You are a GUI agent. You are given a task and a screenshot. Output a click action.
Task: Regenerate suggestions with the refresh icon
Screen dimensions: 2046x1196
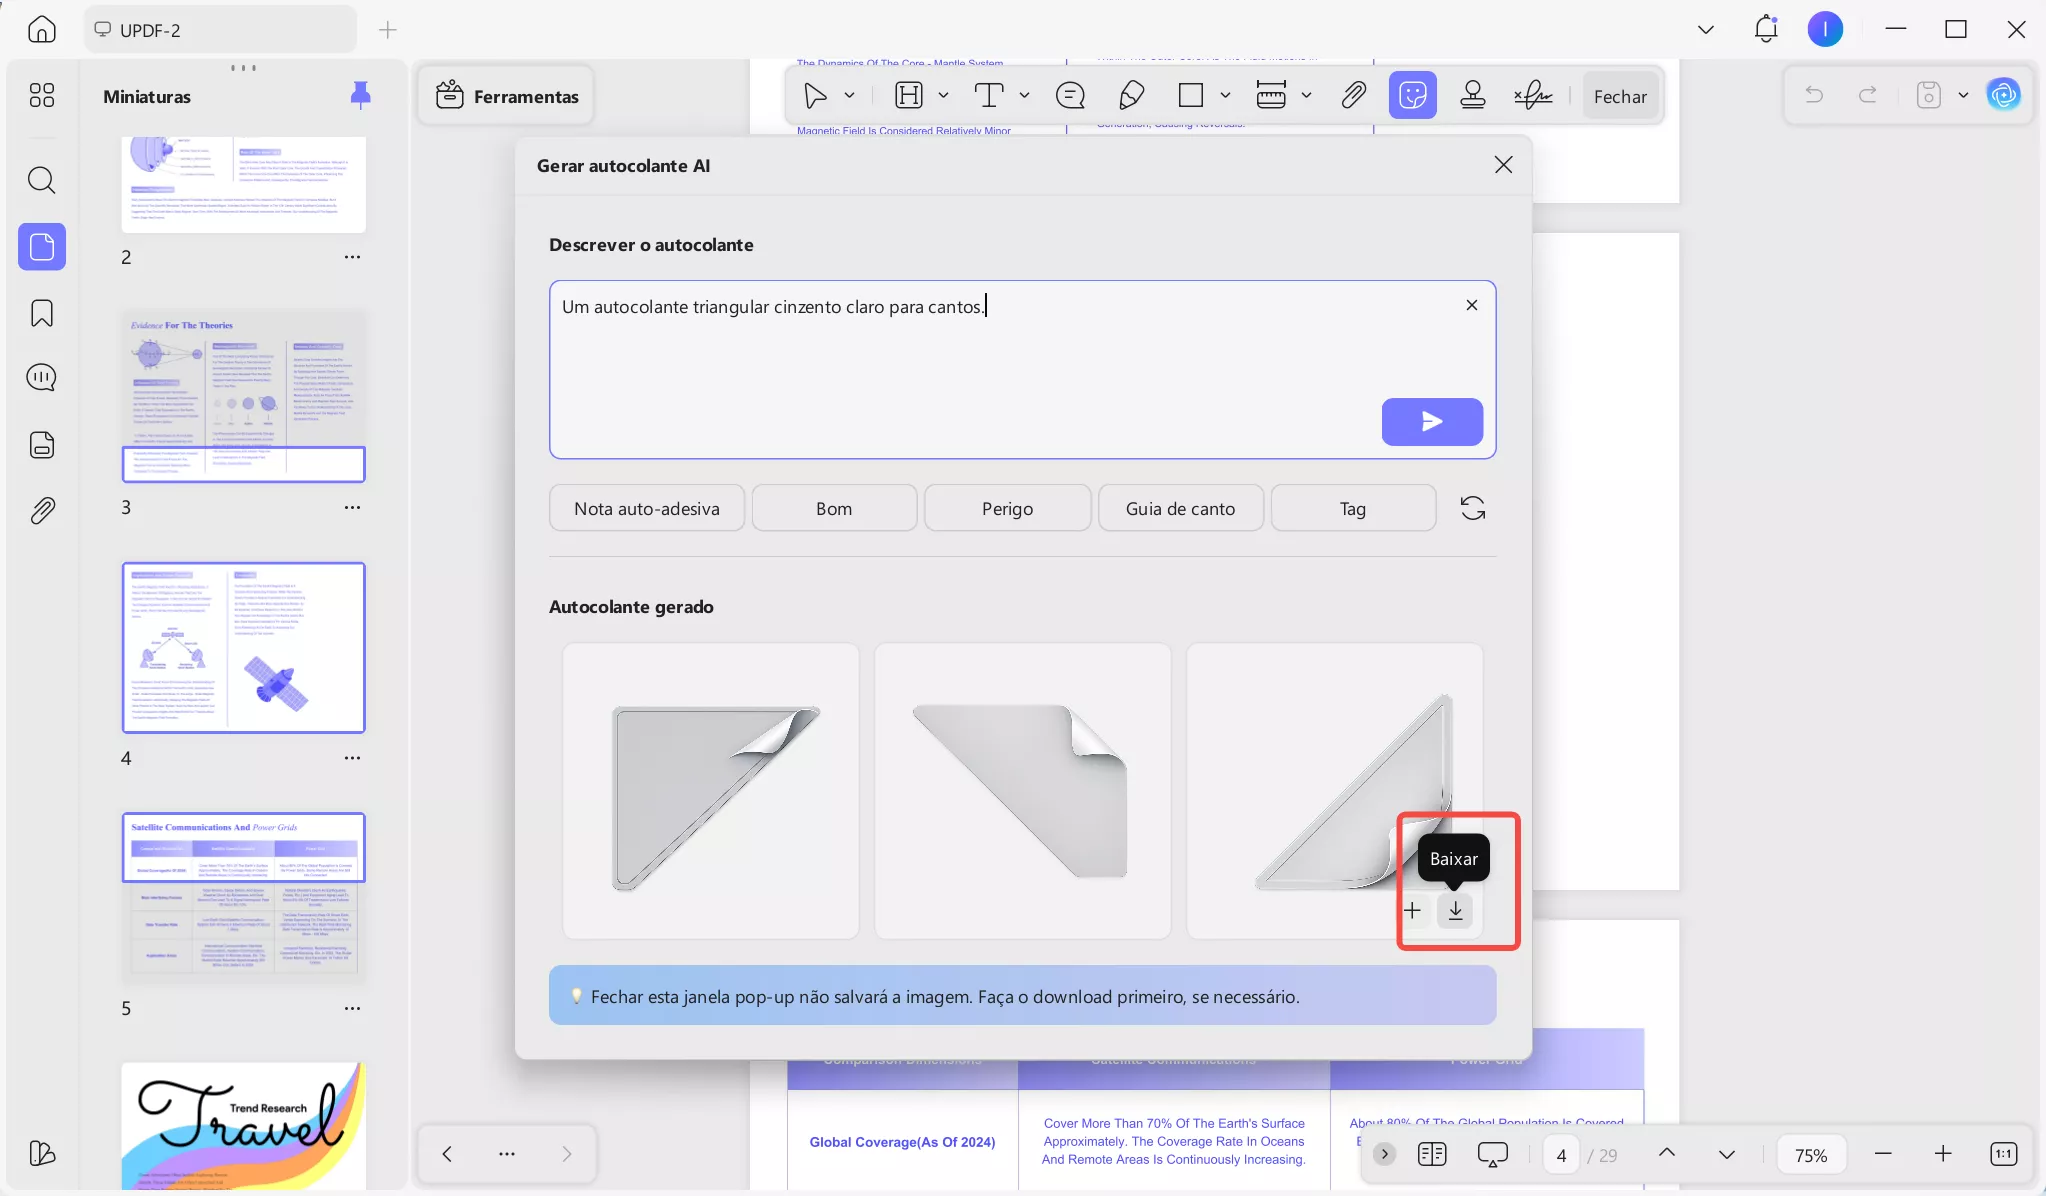pyautogui.click(x=1472, y=508)
